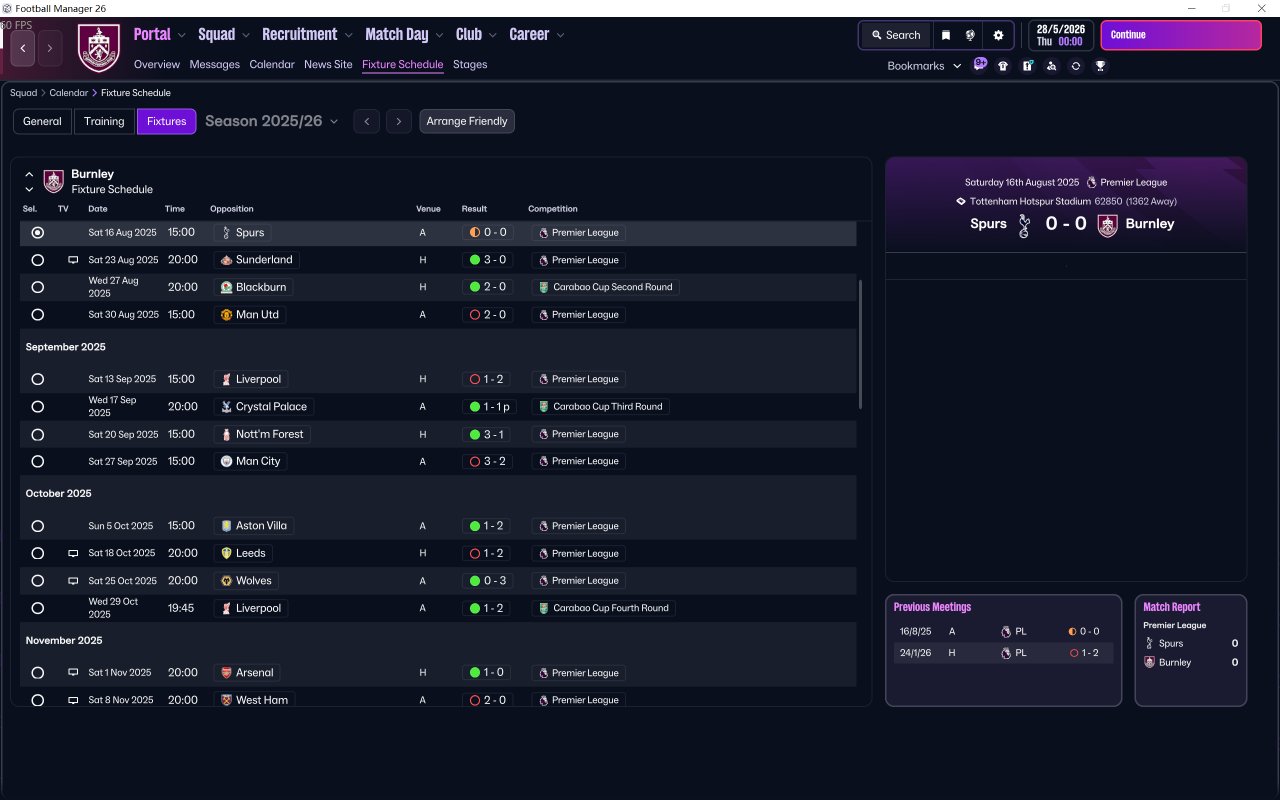
Task: Click the shirt bookmark shortcut icon
Action: pos(1003,66)
